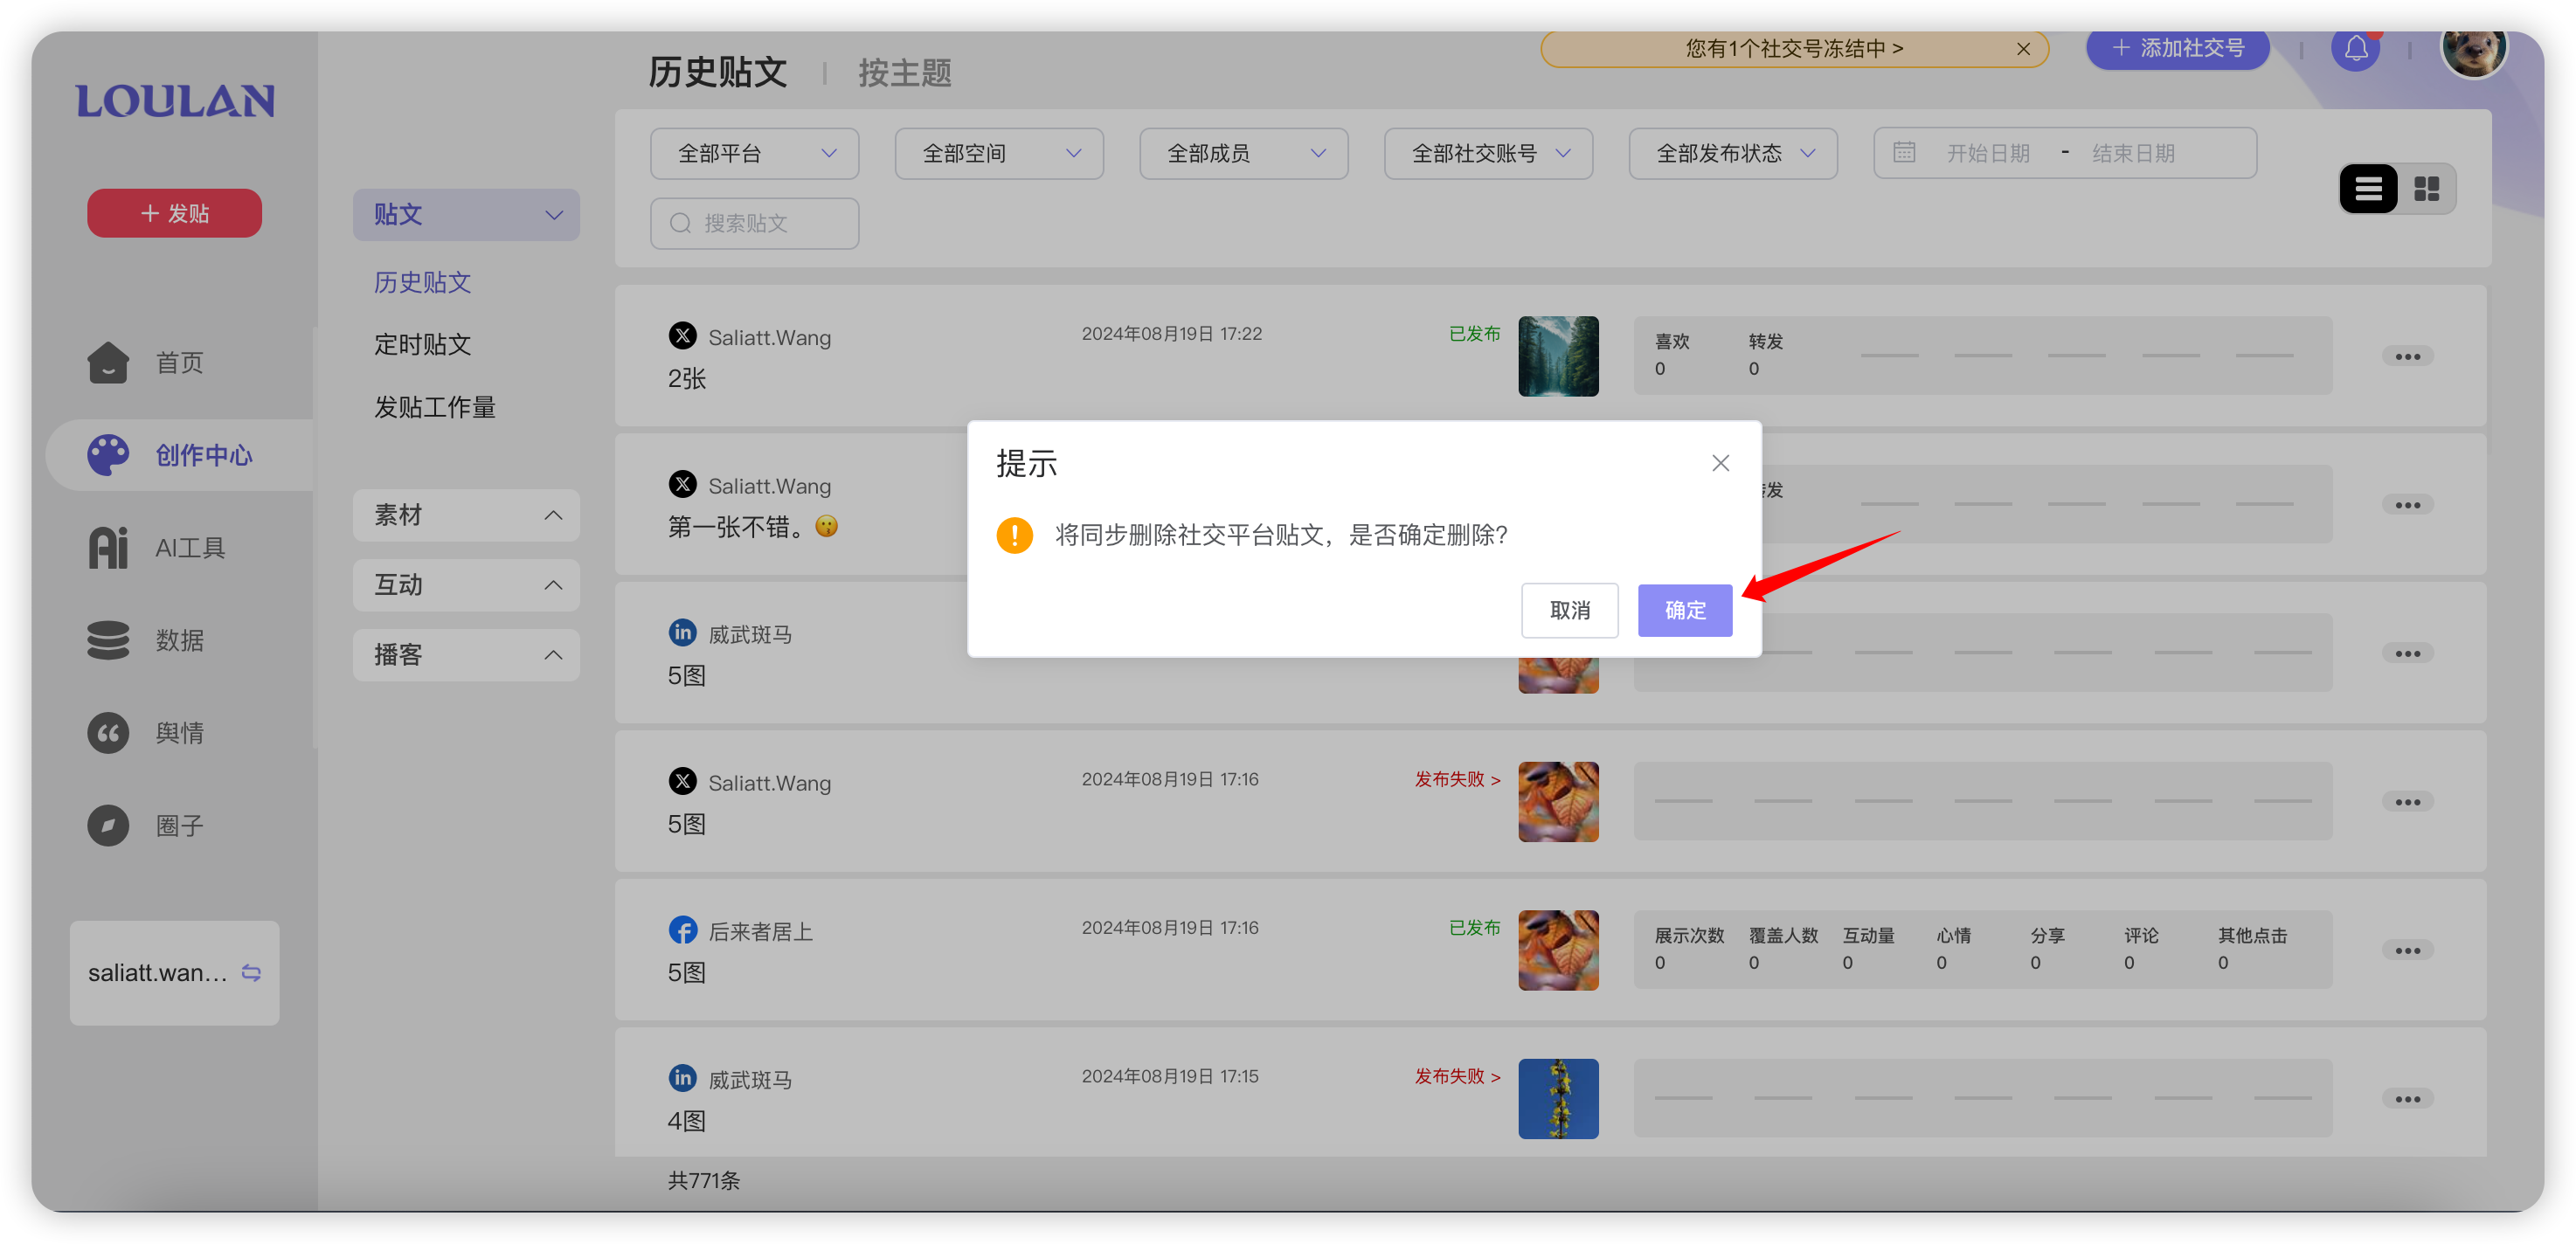Close the 提示 dialog with X

pos(1720,463)
